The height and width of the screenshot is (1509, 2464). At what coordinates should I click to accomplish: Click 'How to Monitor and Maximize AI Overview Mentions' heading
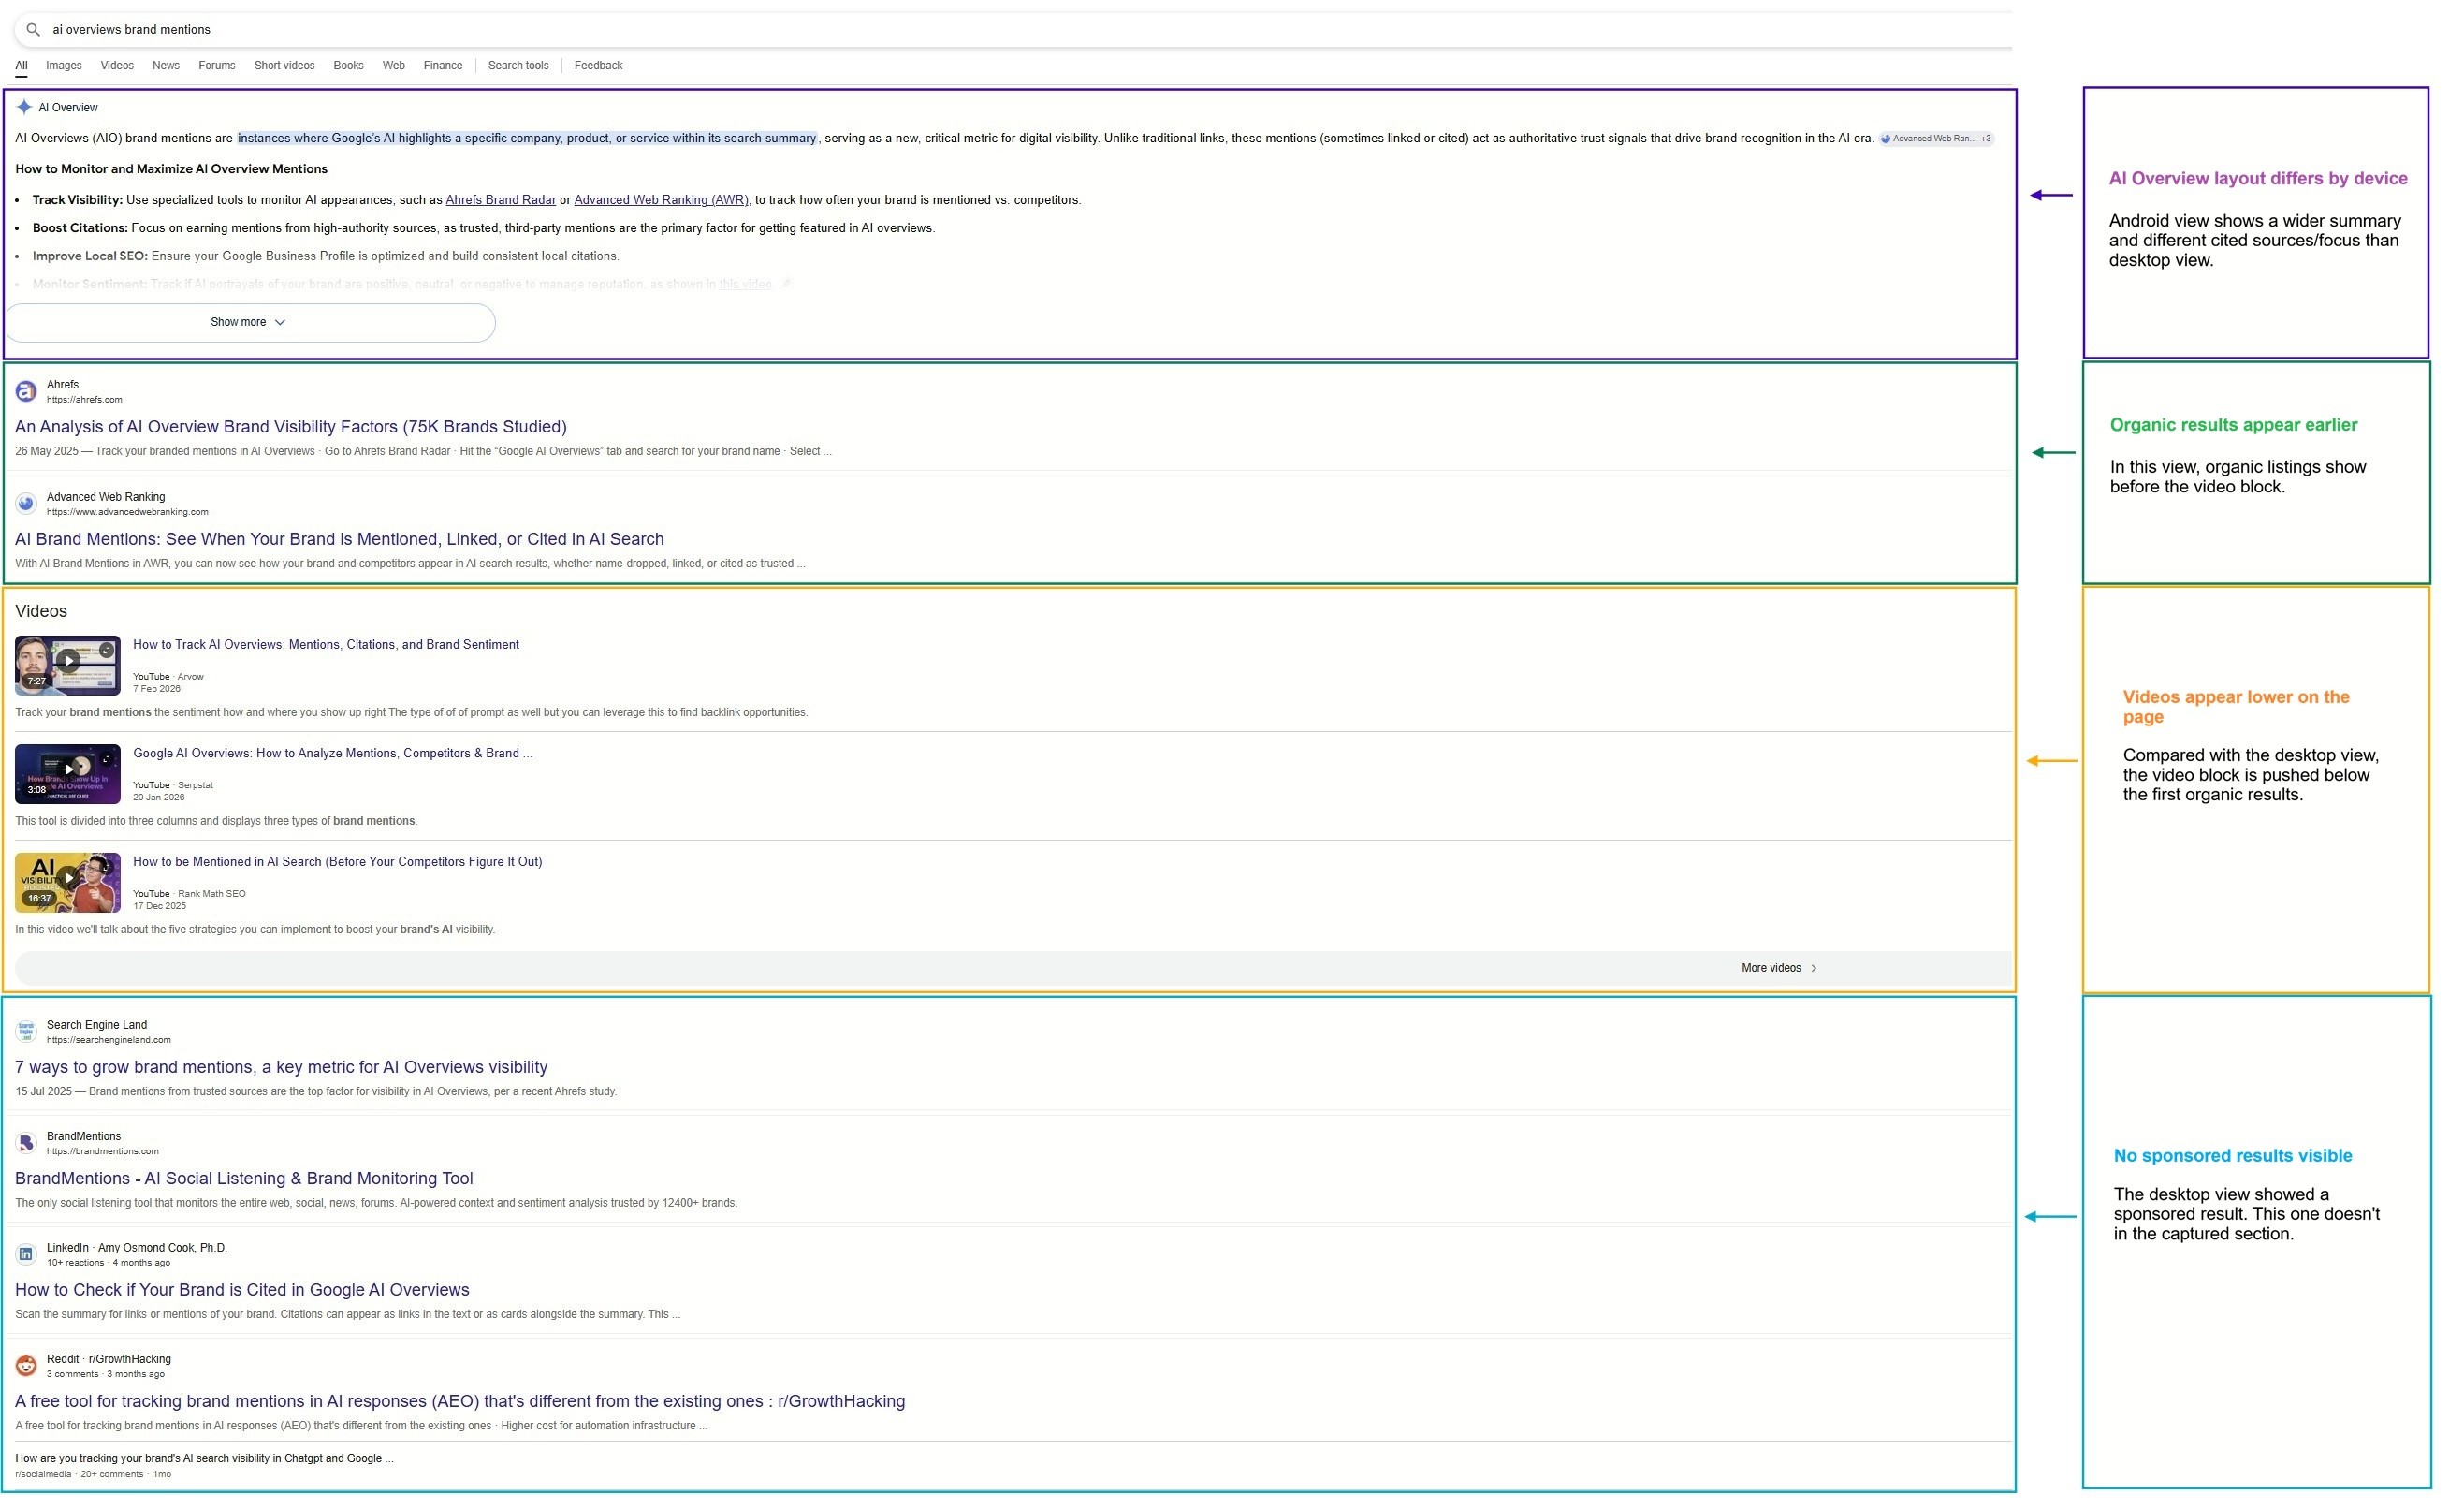point(172,170)
